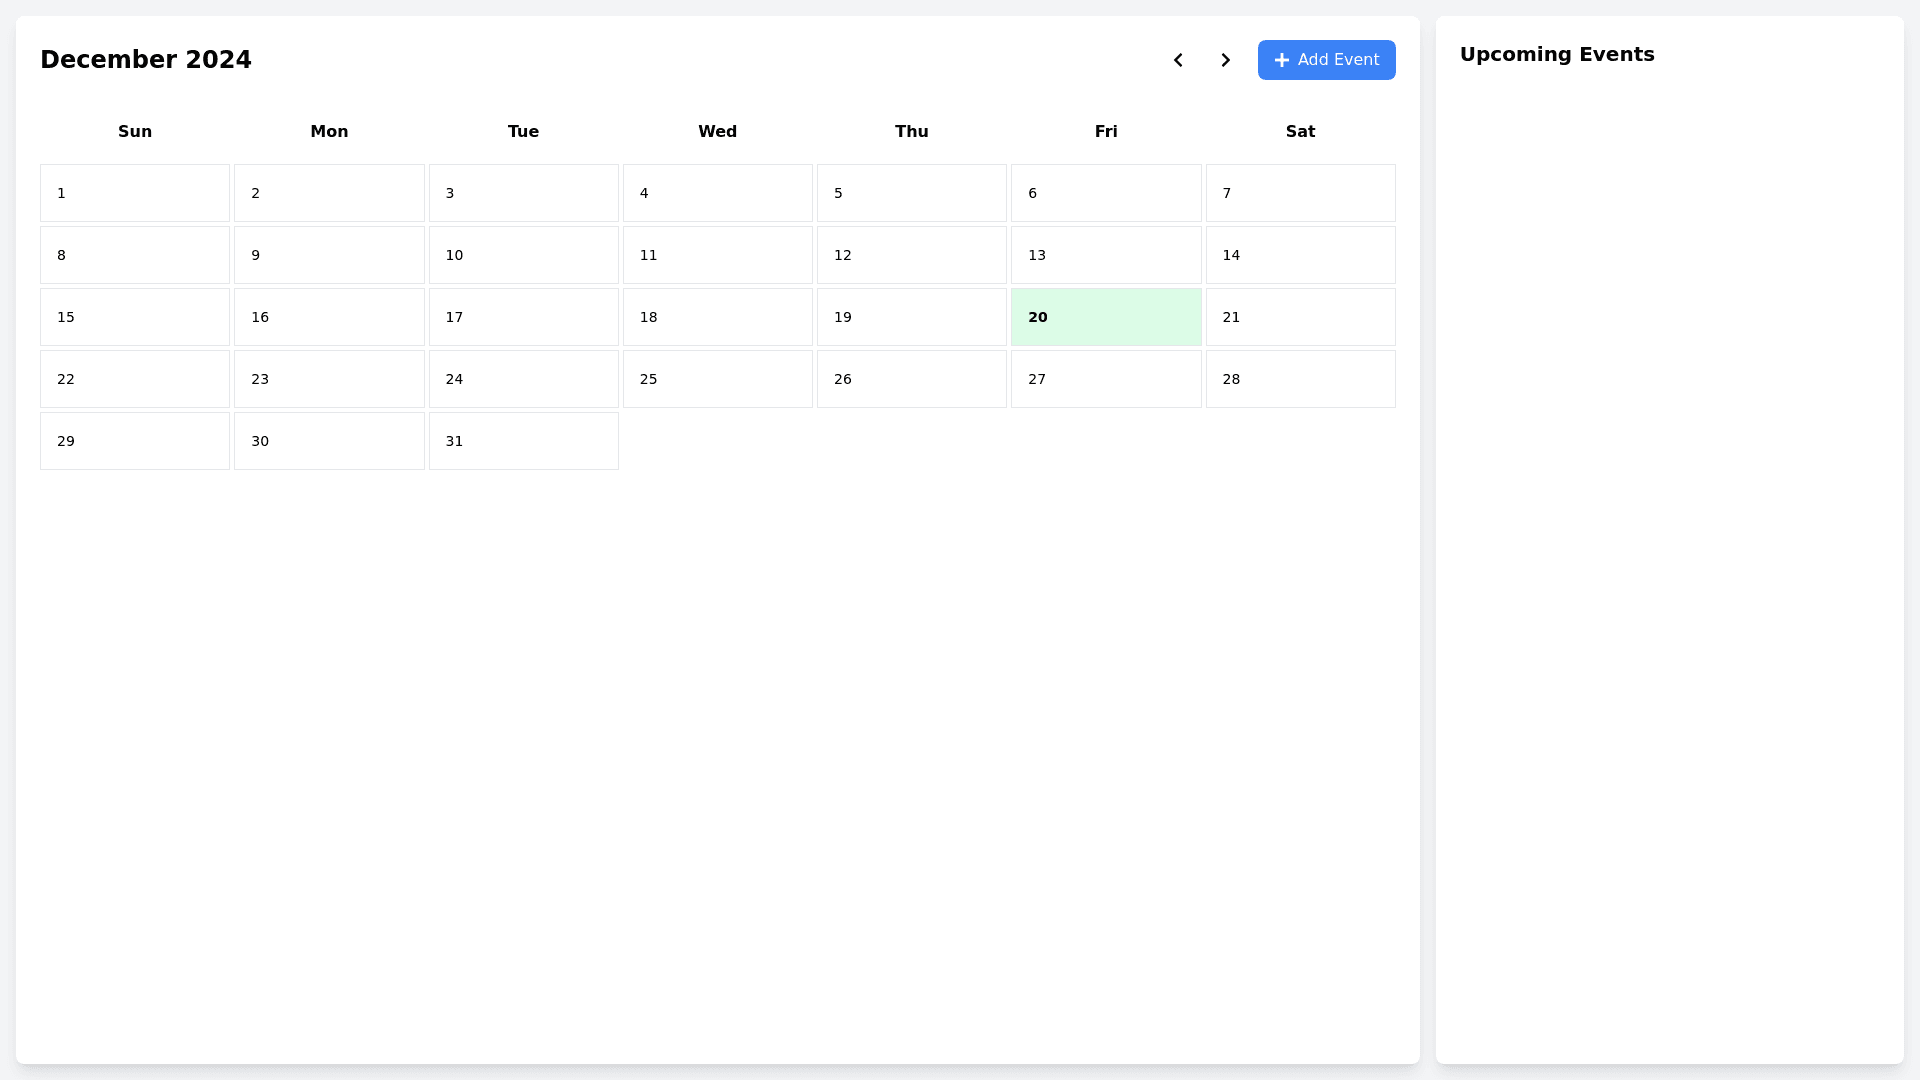Go to previous month with left chevron

(1178, 60)
